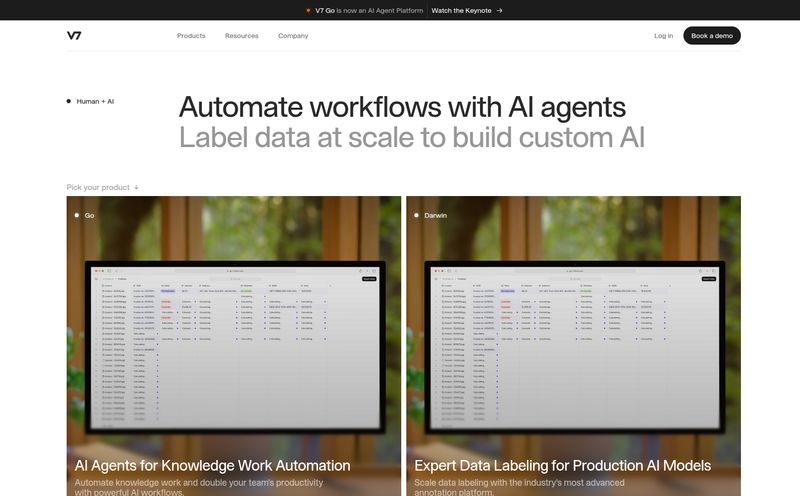Click the arrow icon beside Watch the Keynote
Screen dimensions: 800x496
click(x=499, y=10)
